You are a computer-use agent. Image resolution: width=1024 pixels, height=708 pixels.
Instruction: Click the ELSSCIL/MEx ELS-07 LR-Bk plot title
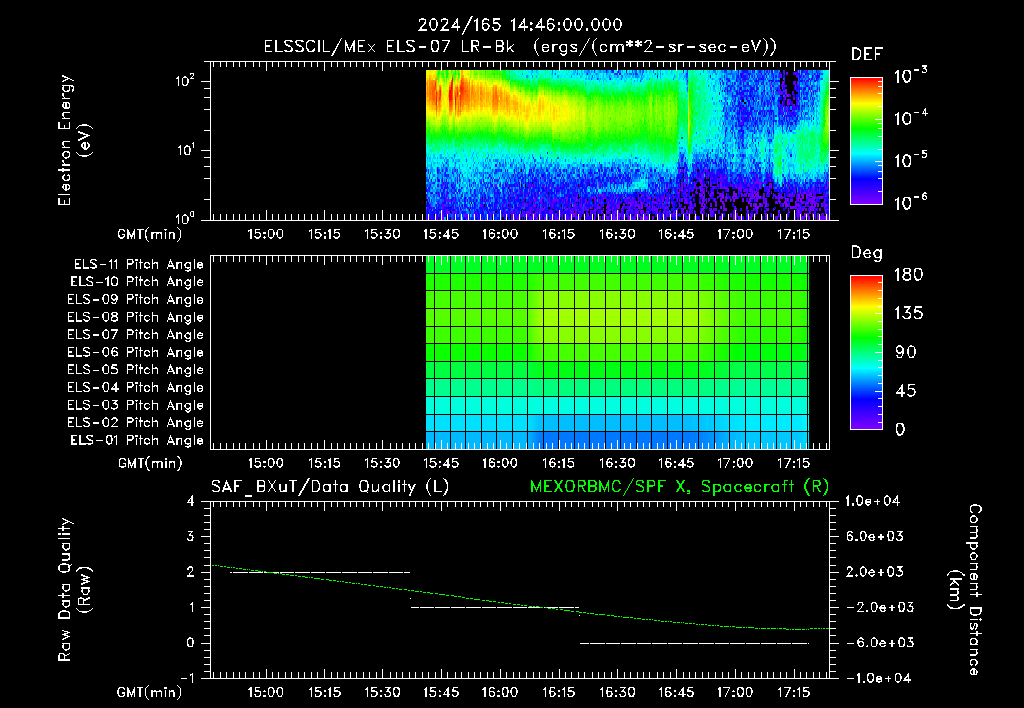pyautogui.click(x=389, y=47)
